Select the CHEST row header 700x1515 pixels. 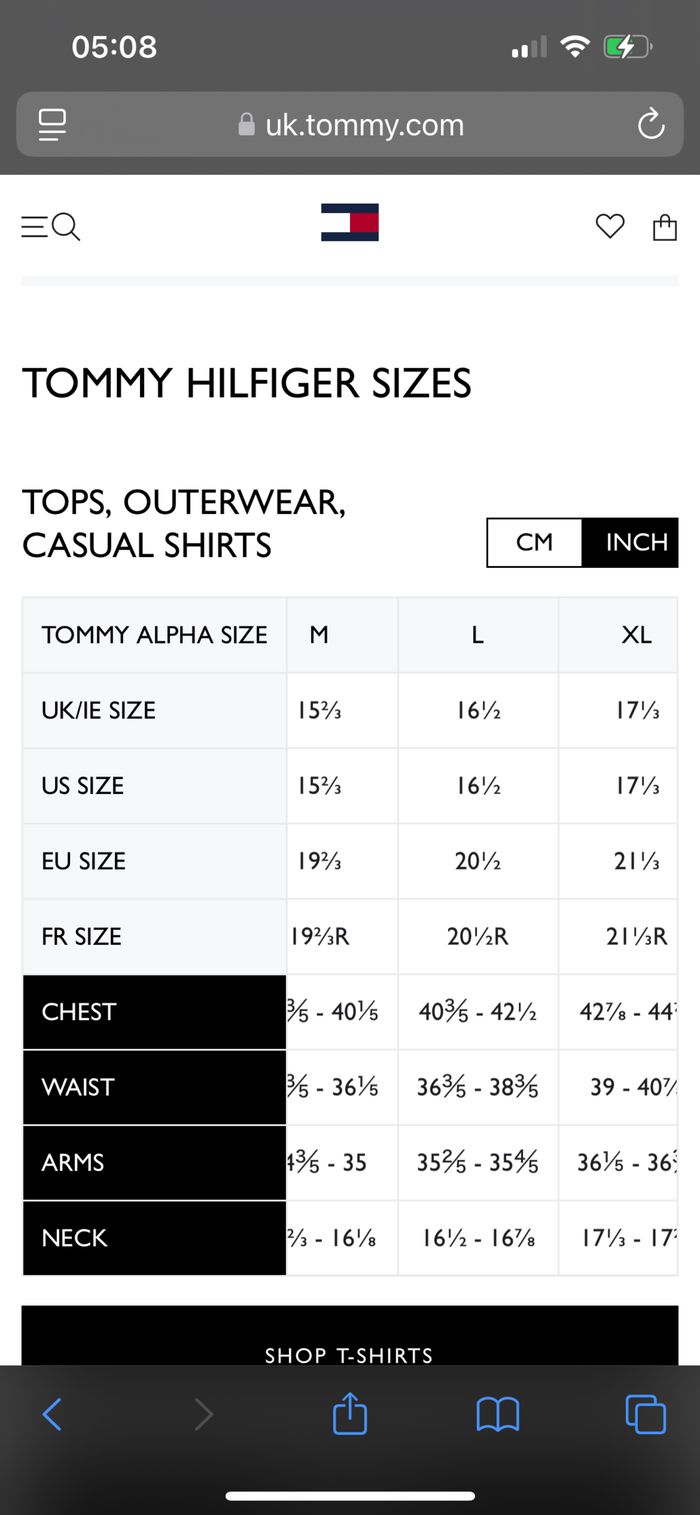click(x=154, y=1012)
